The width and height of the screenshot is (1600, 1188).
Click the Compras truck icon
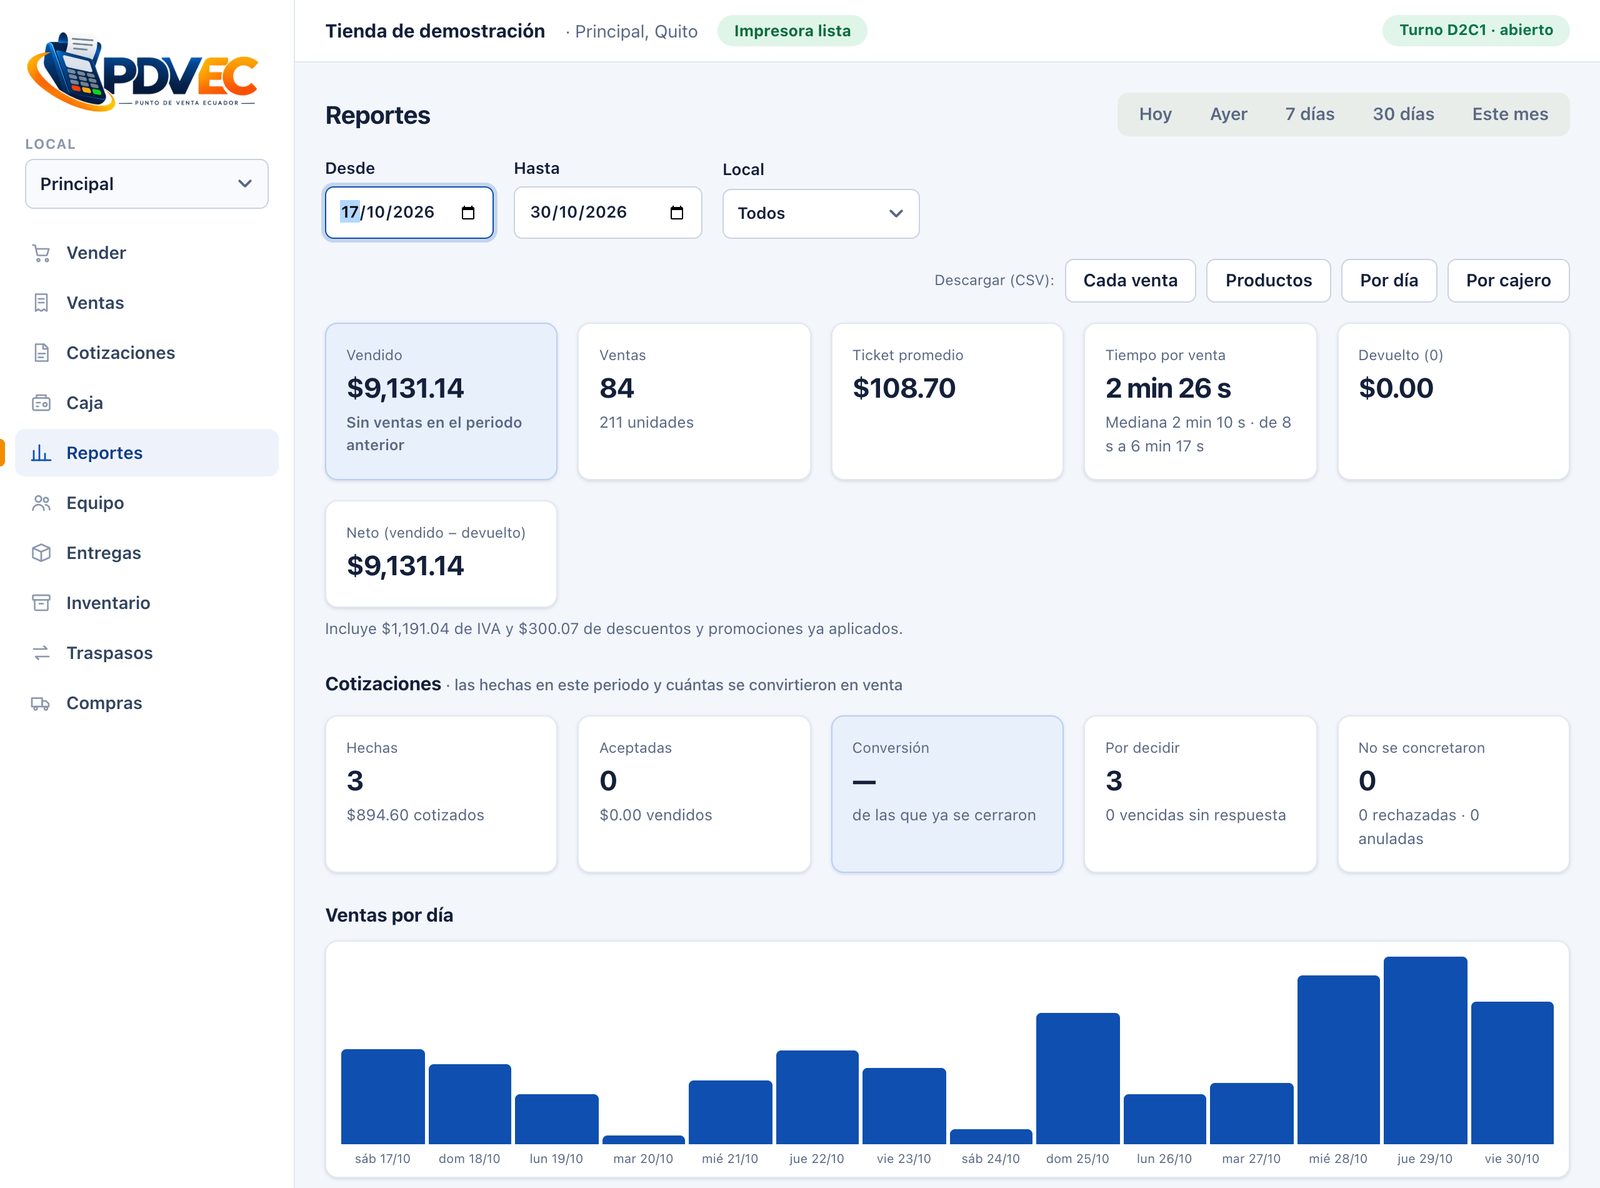pyautogui.click(x=41, y=703)
